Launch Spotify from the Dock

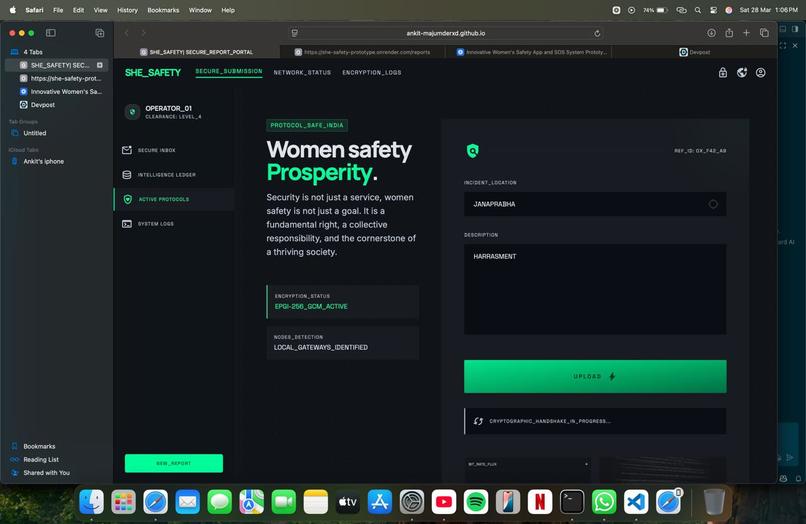476,501
